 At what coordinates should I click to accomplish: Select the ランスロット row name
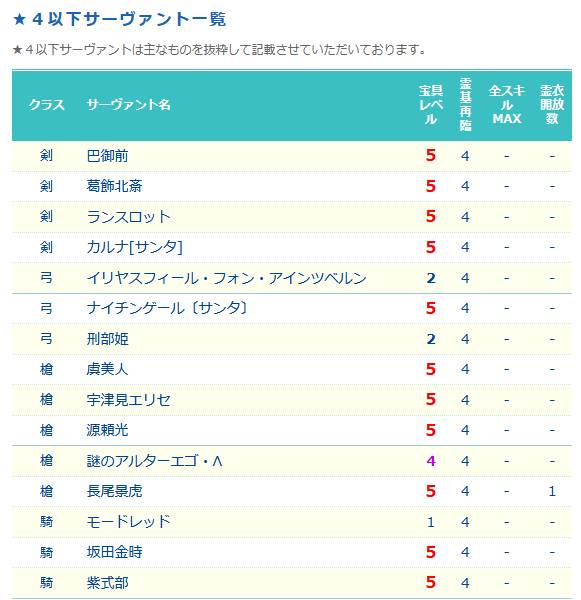point(128,217)
